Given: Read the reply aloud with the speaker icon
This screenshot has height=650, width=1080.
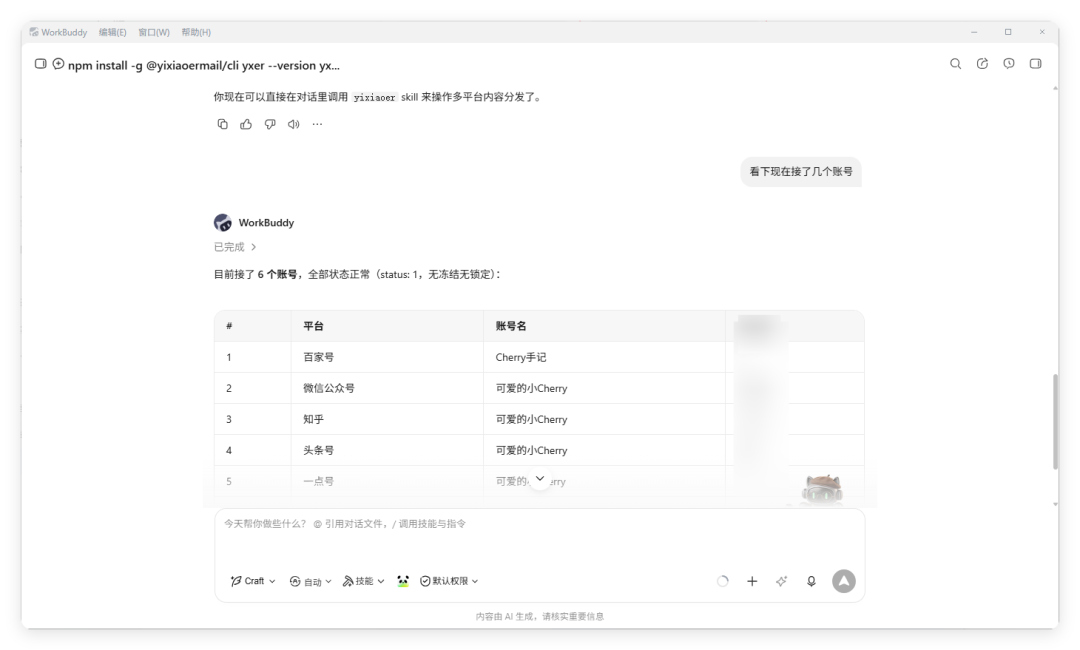Looking at the screenshot, I should click(x=293, y=125).
